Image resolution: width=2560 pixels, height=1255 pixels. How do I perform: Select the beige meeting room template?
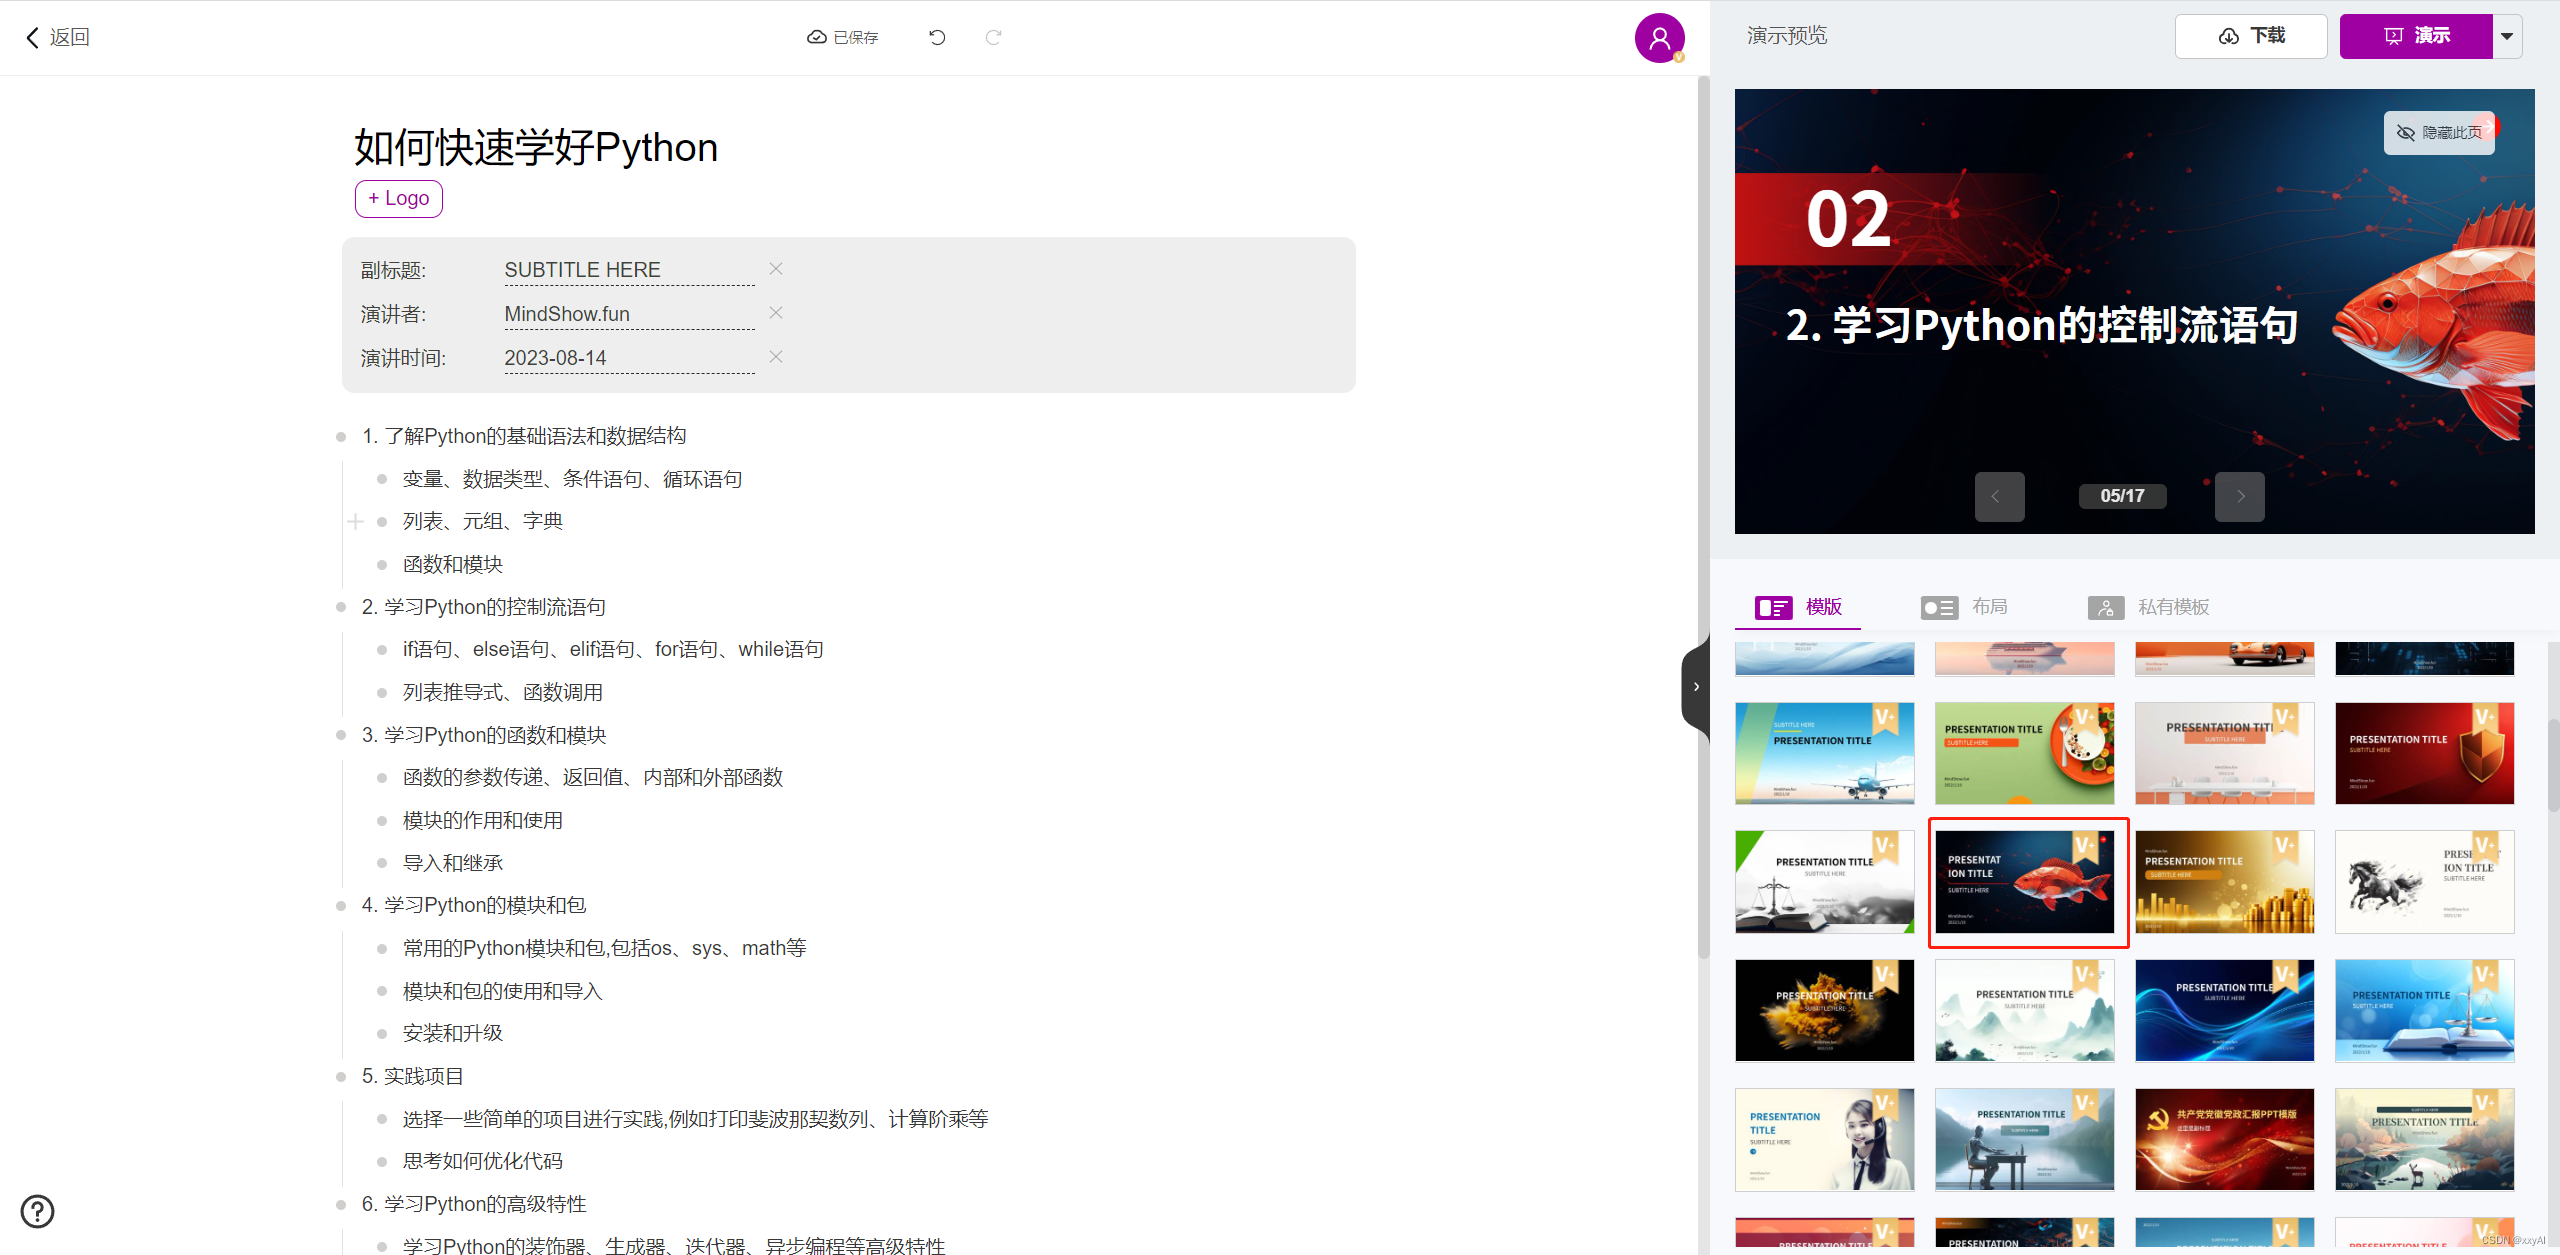click(2225, 753)
